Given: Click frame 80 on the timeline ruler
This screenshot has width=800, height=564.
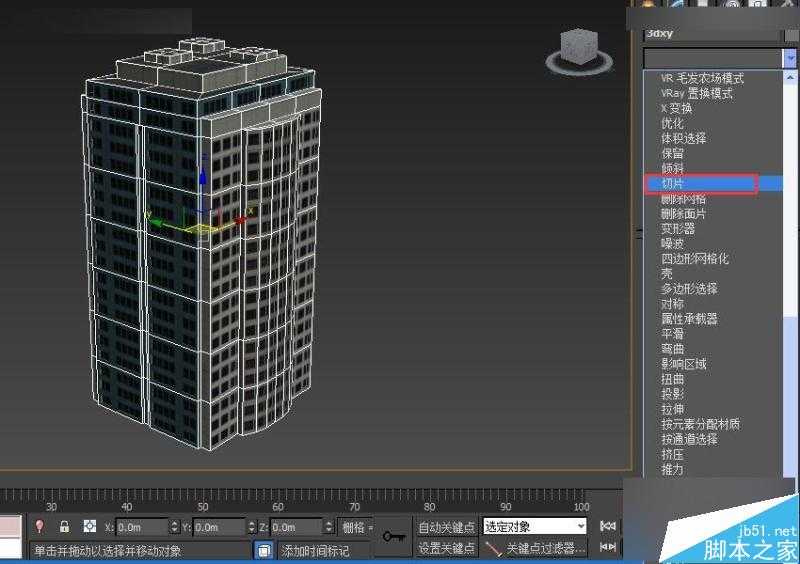Looking at the screenshot, I should [x=430, y=506].
